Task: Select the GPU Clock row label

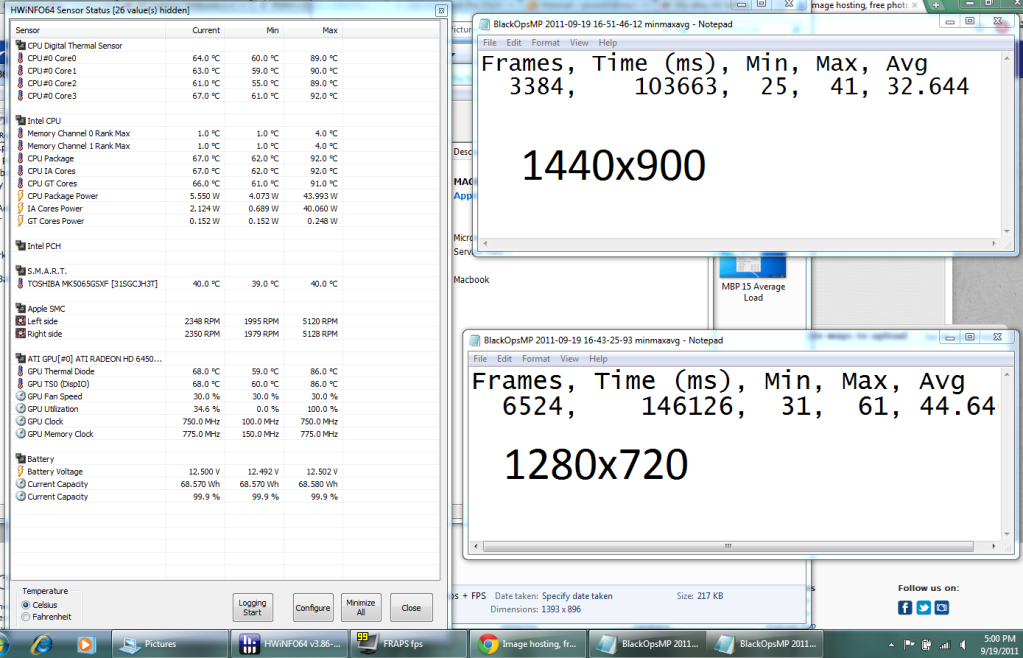Action: click(x=45, y=421)
